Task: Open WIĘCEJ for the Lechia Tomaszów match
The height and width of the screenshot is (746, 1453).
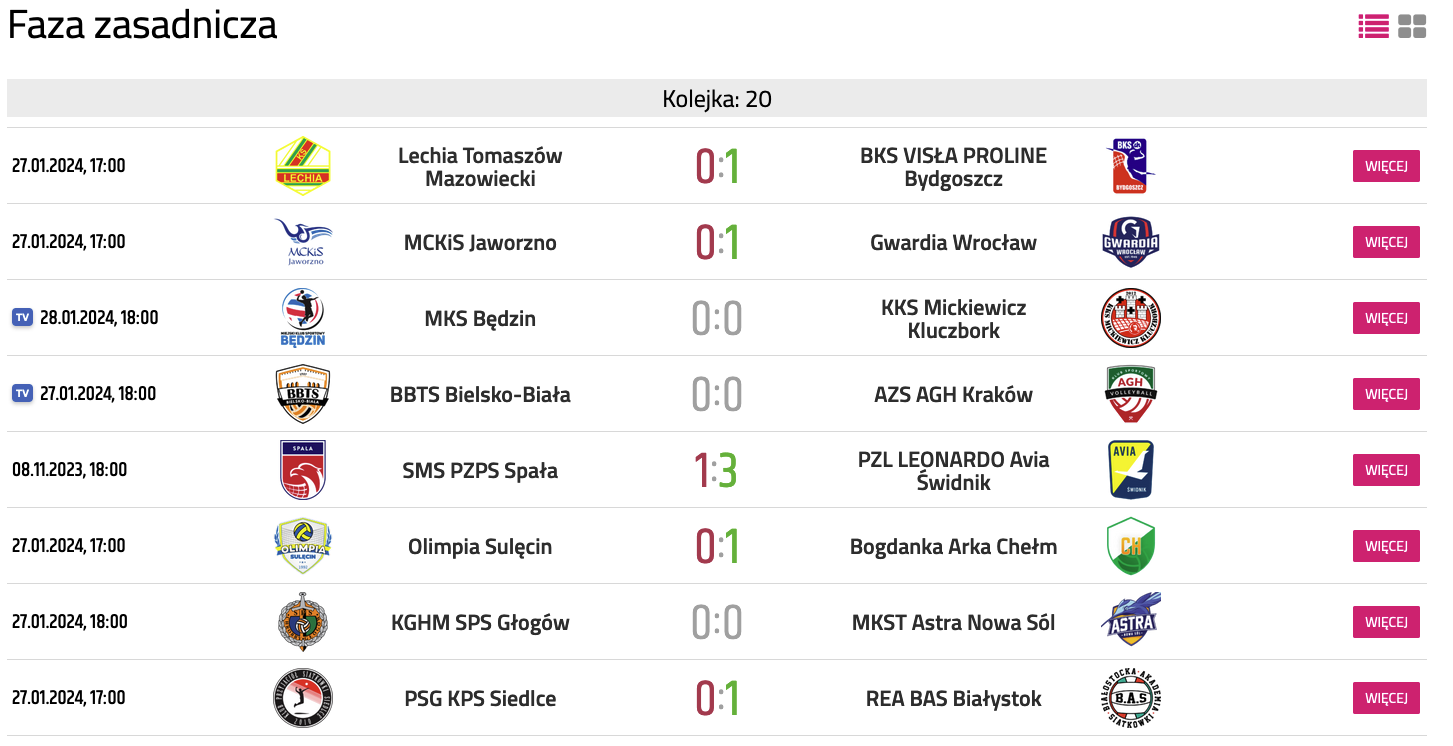Action: coord(1386,166)
